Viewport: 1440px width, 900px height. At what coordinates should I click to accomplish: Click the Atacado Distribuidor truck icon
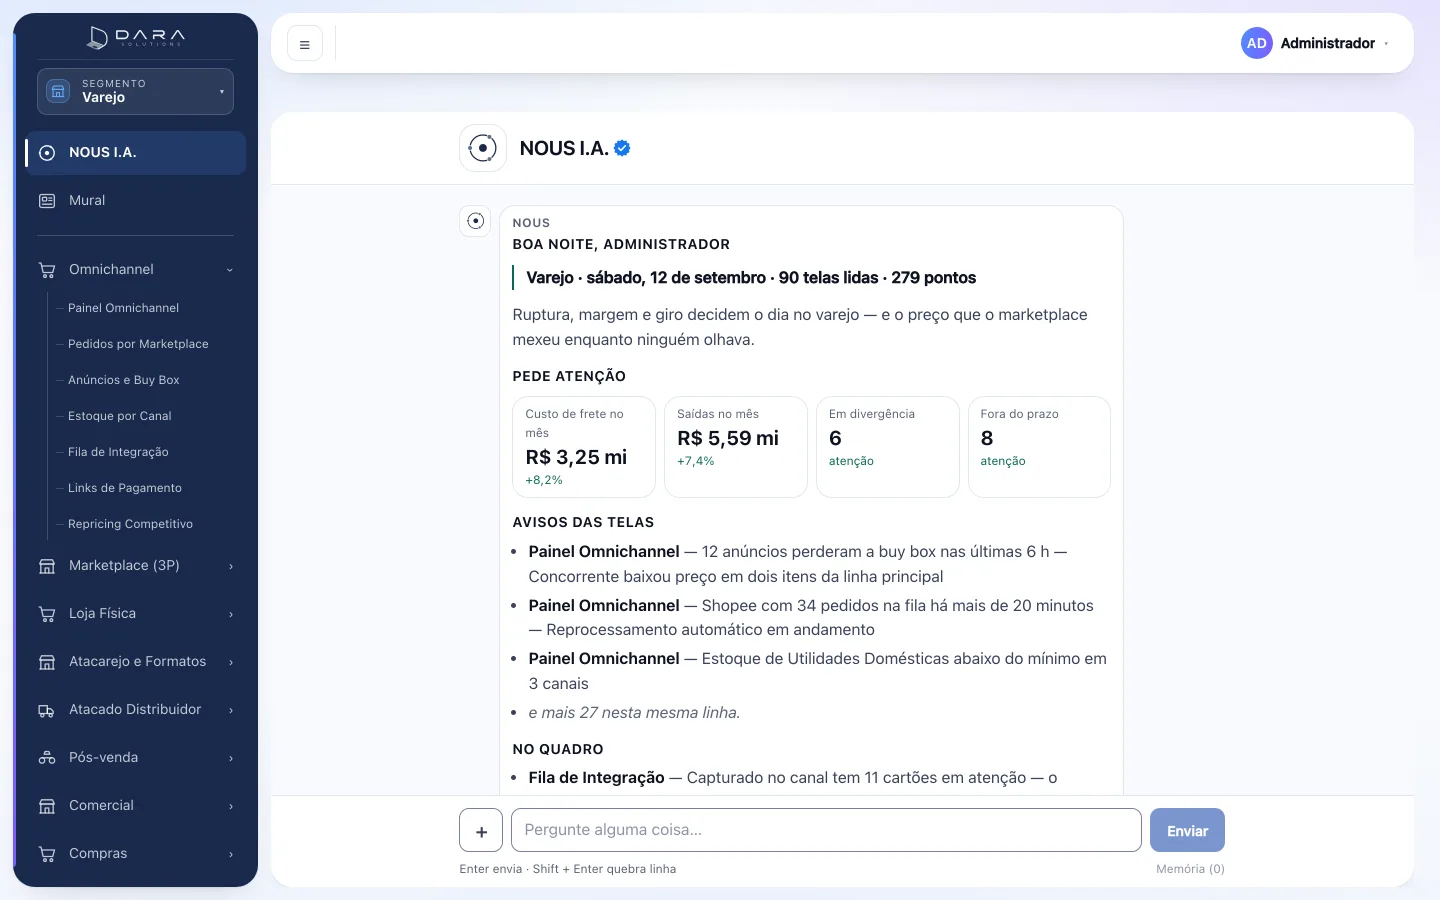pyautogui.click(x=47, y=710)
